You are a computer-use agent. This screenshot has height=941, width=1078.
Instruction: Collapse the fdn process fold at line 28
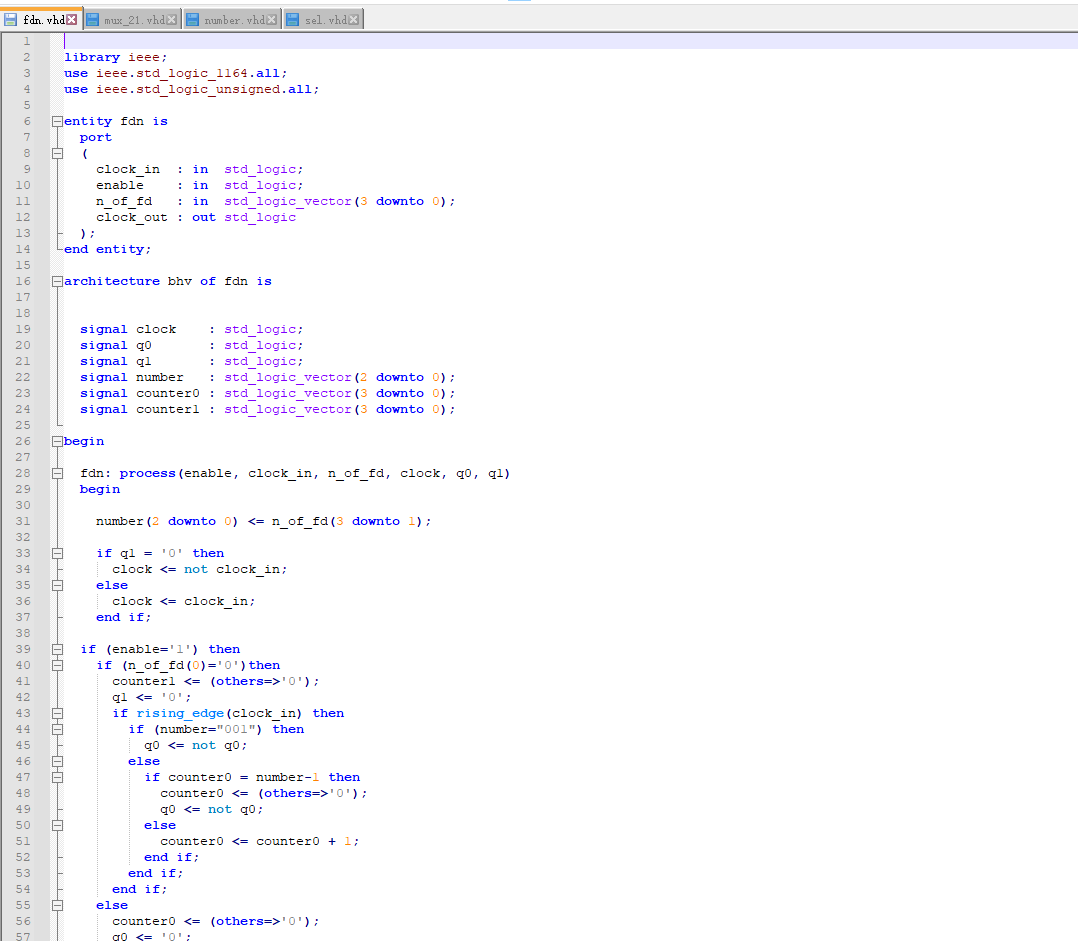tap(58, 474)
